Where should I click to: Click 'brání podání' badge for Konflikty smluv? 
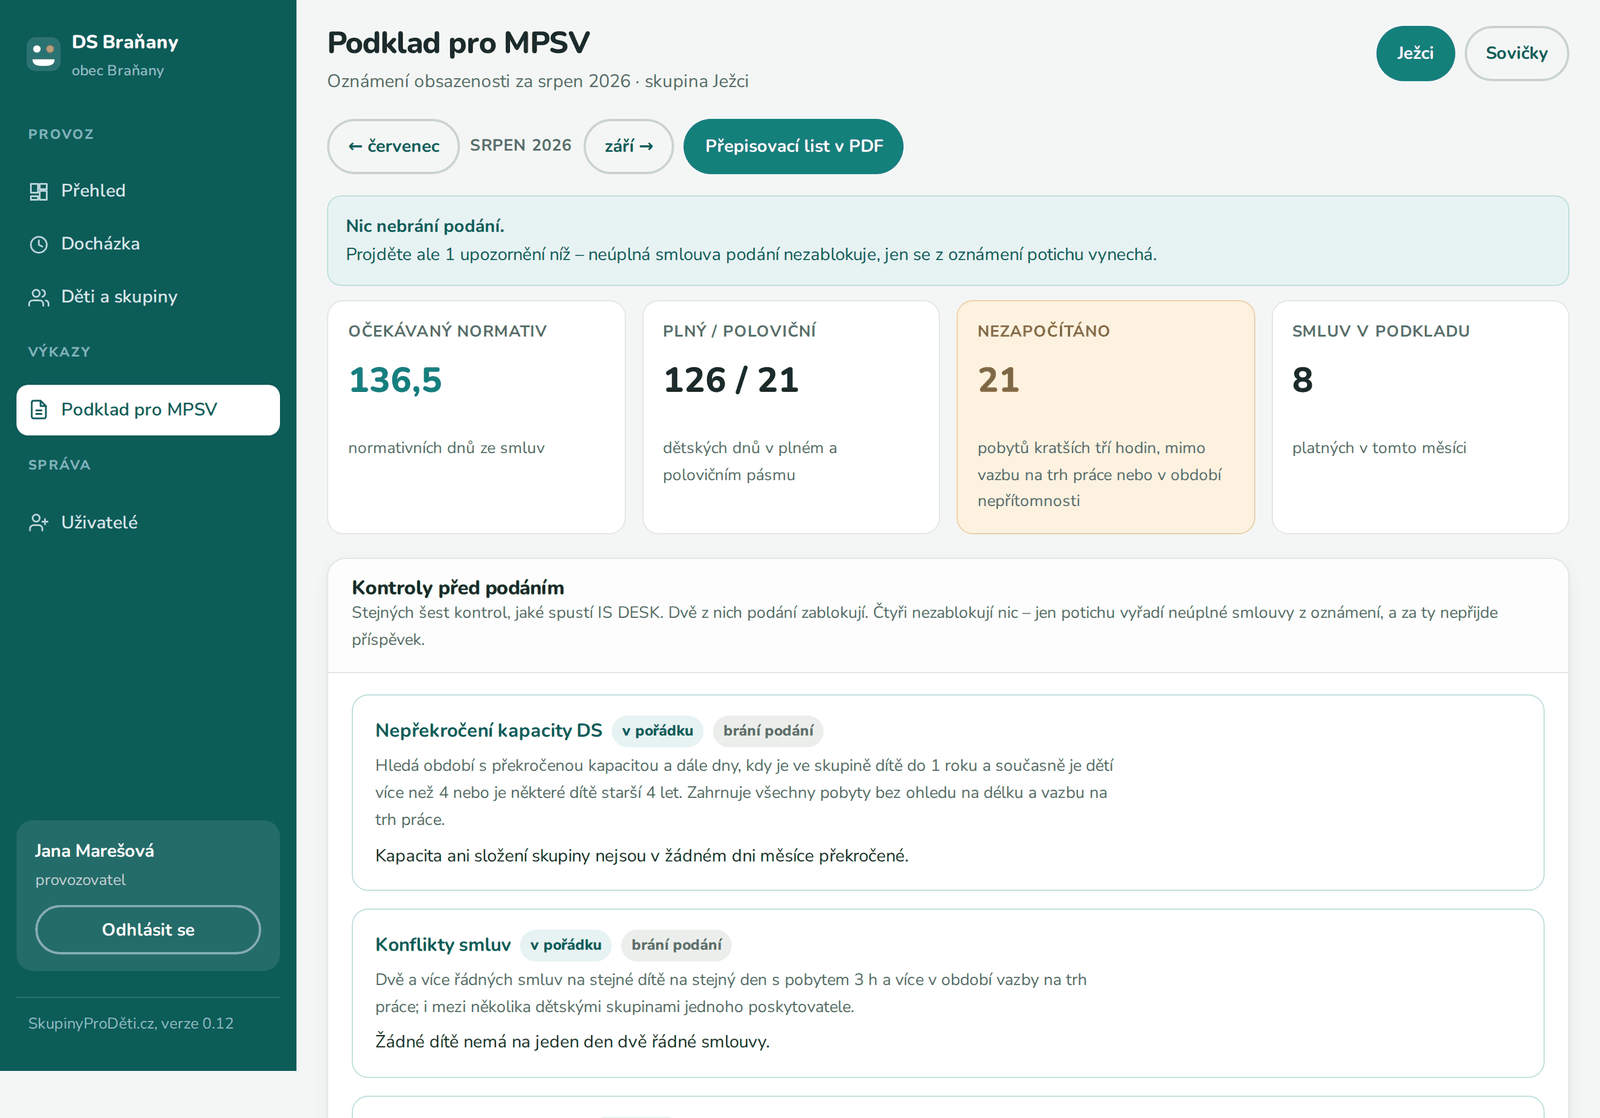pos(676,945)
